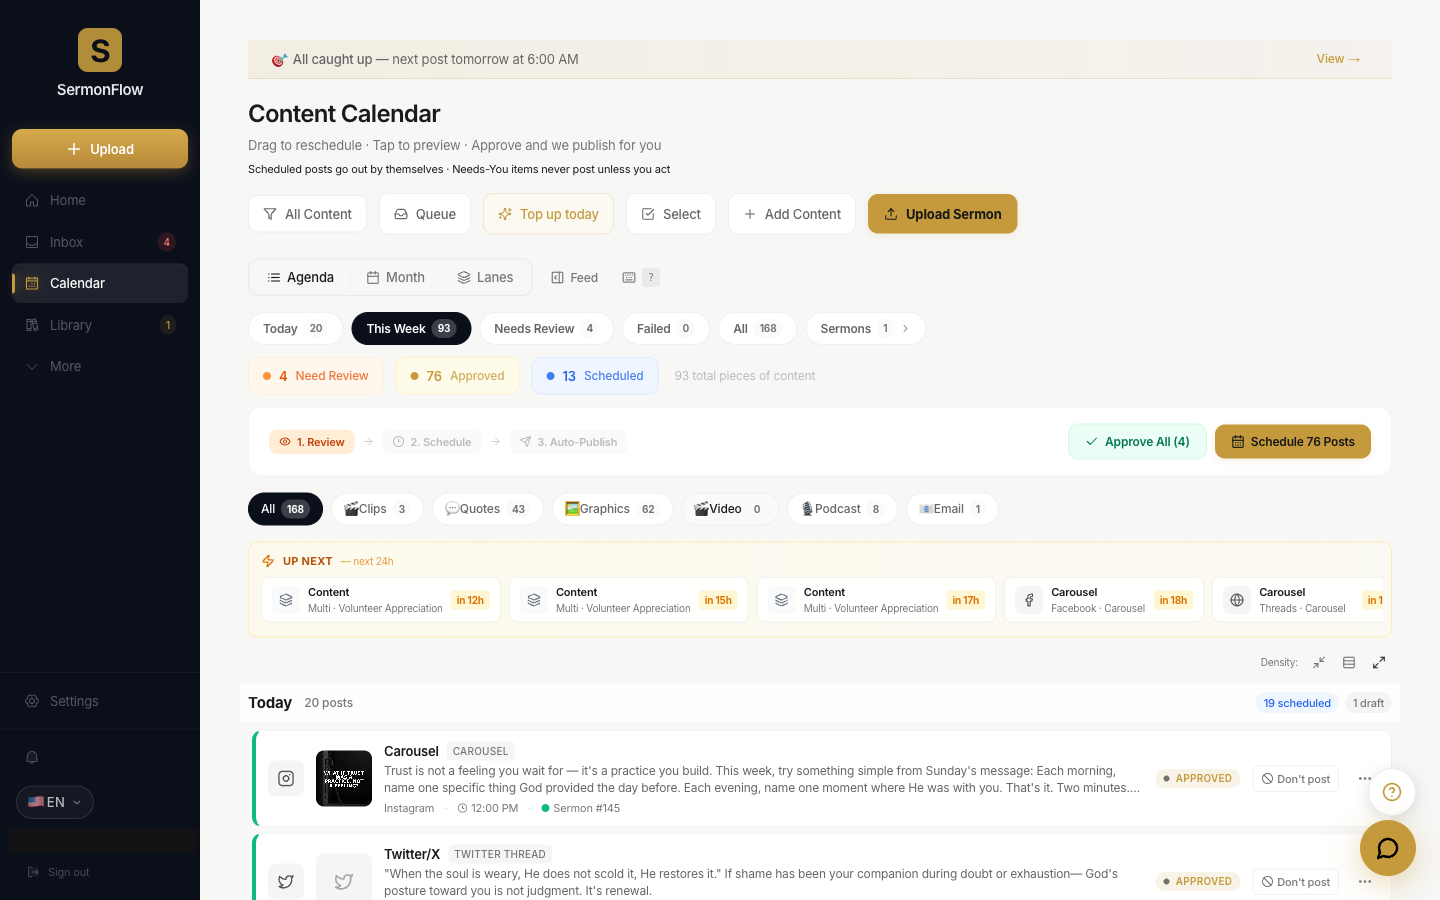Open more options for Carousel post
The height and width of the screenshot is (900, 1440).
click(x=1364, y=778)
